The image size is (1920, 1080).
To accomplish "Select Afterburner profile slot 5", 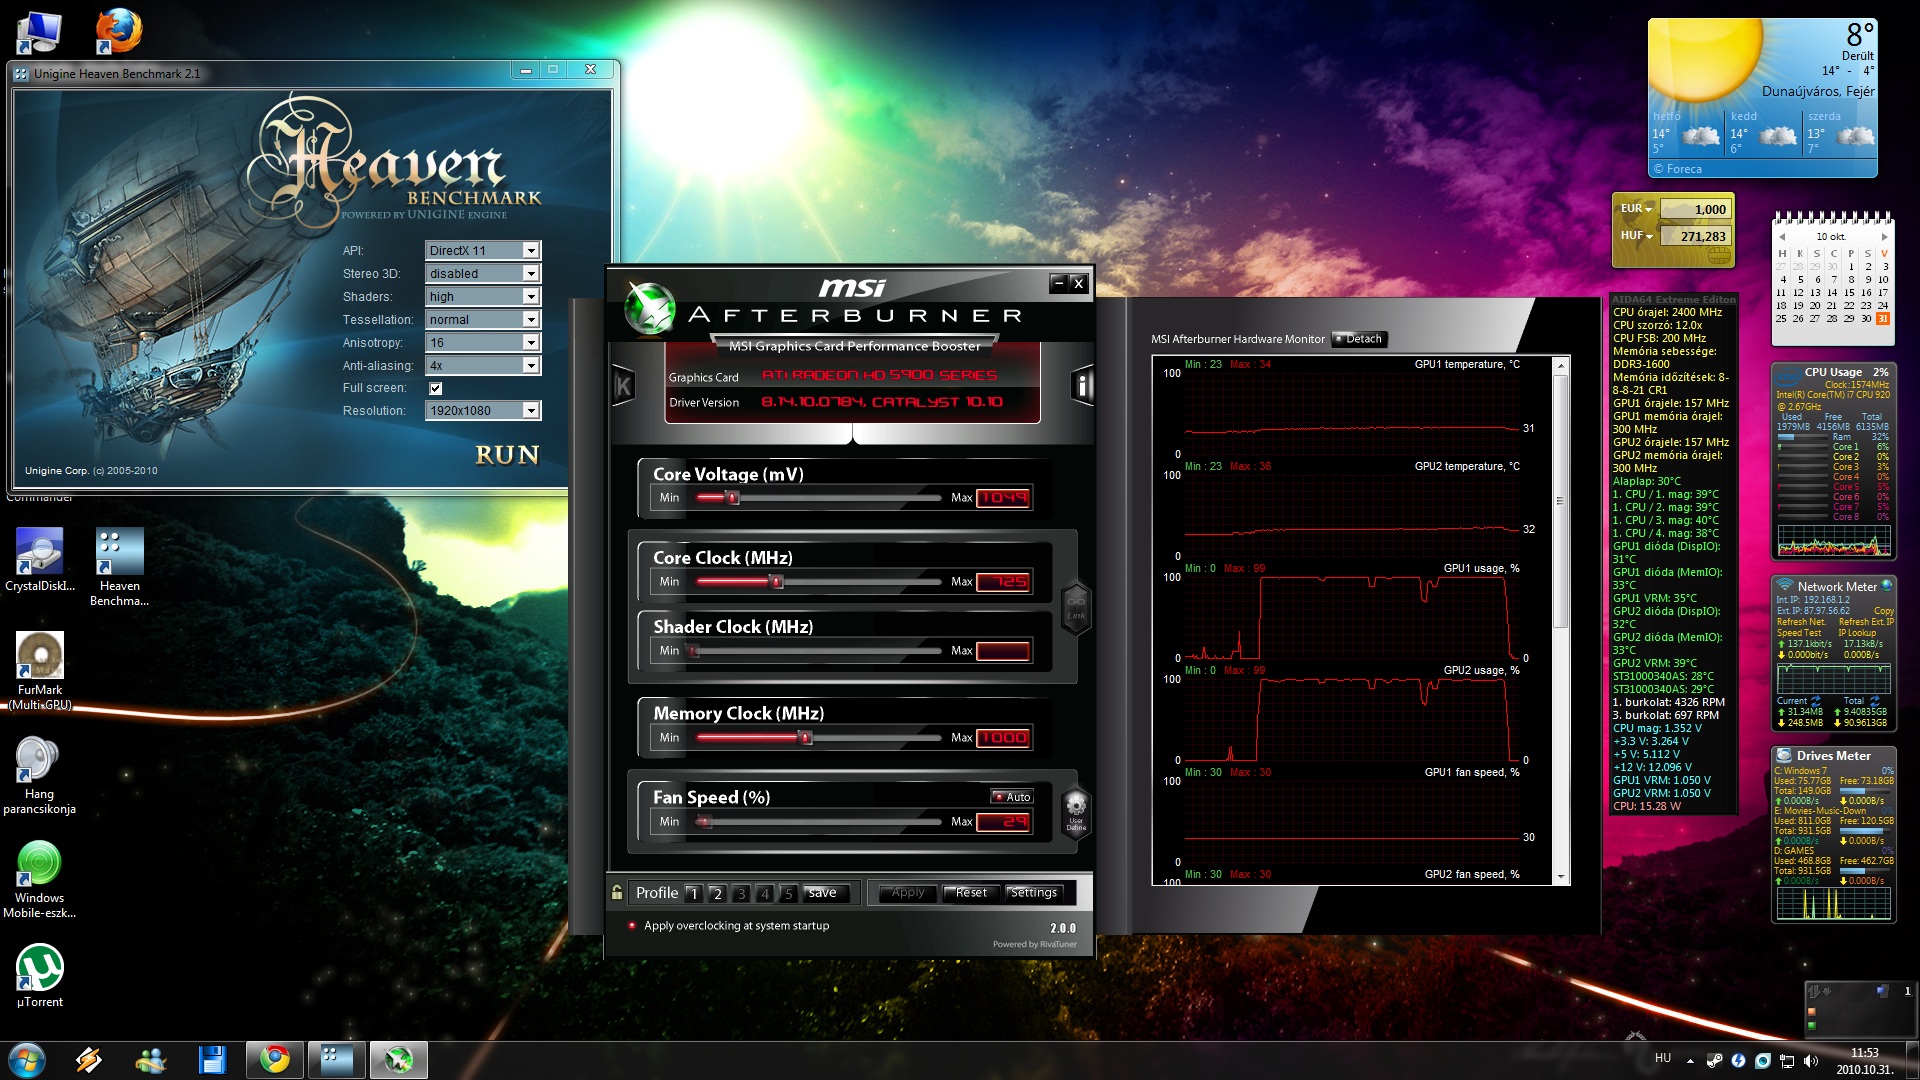I will pos(788,893).
